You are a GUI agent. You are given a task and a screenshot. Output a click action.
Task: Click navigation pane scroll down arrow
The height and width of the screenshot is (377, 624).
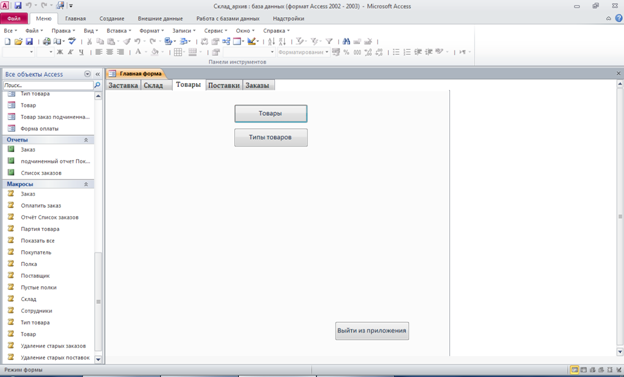pyautogui.click(x=98, y=359)
